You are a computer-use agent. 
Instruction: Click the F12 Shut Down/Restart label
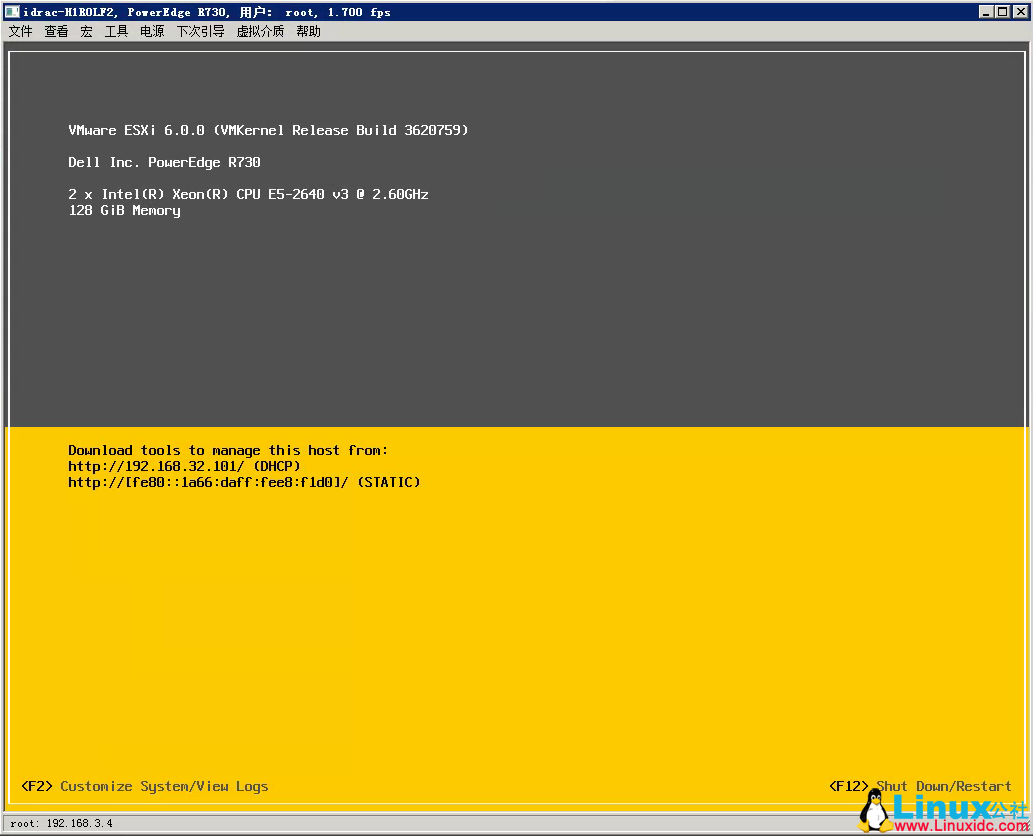tap(920, 786)
